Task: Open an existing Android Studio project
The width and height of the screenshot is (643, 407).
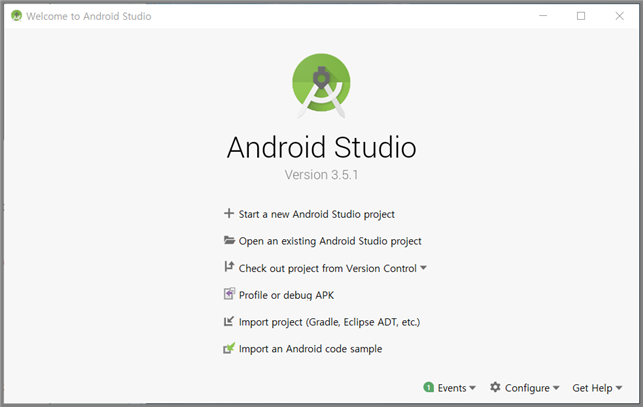Action: click(x=330, y=241)
